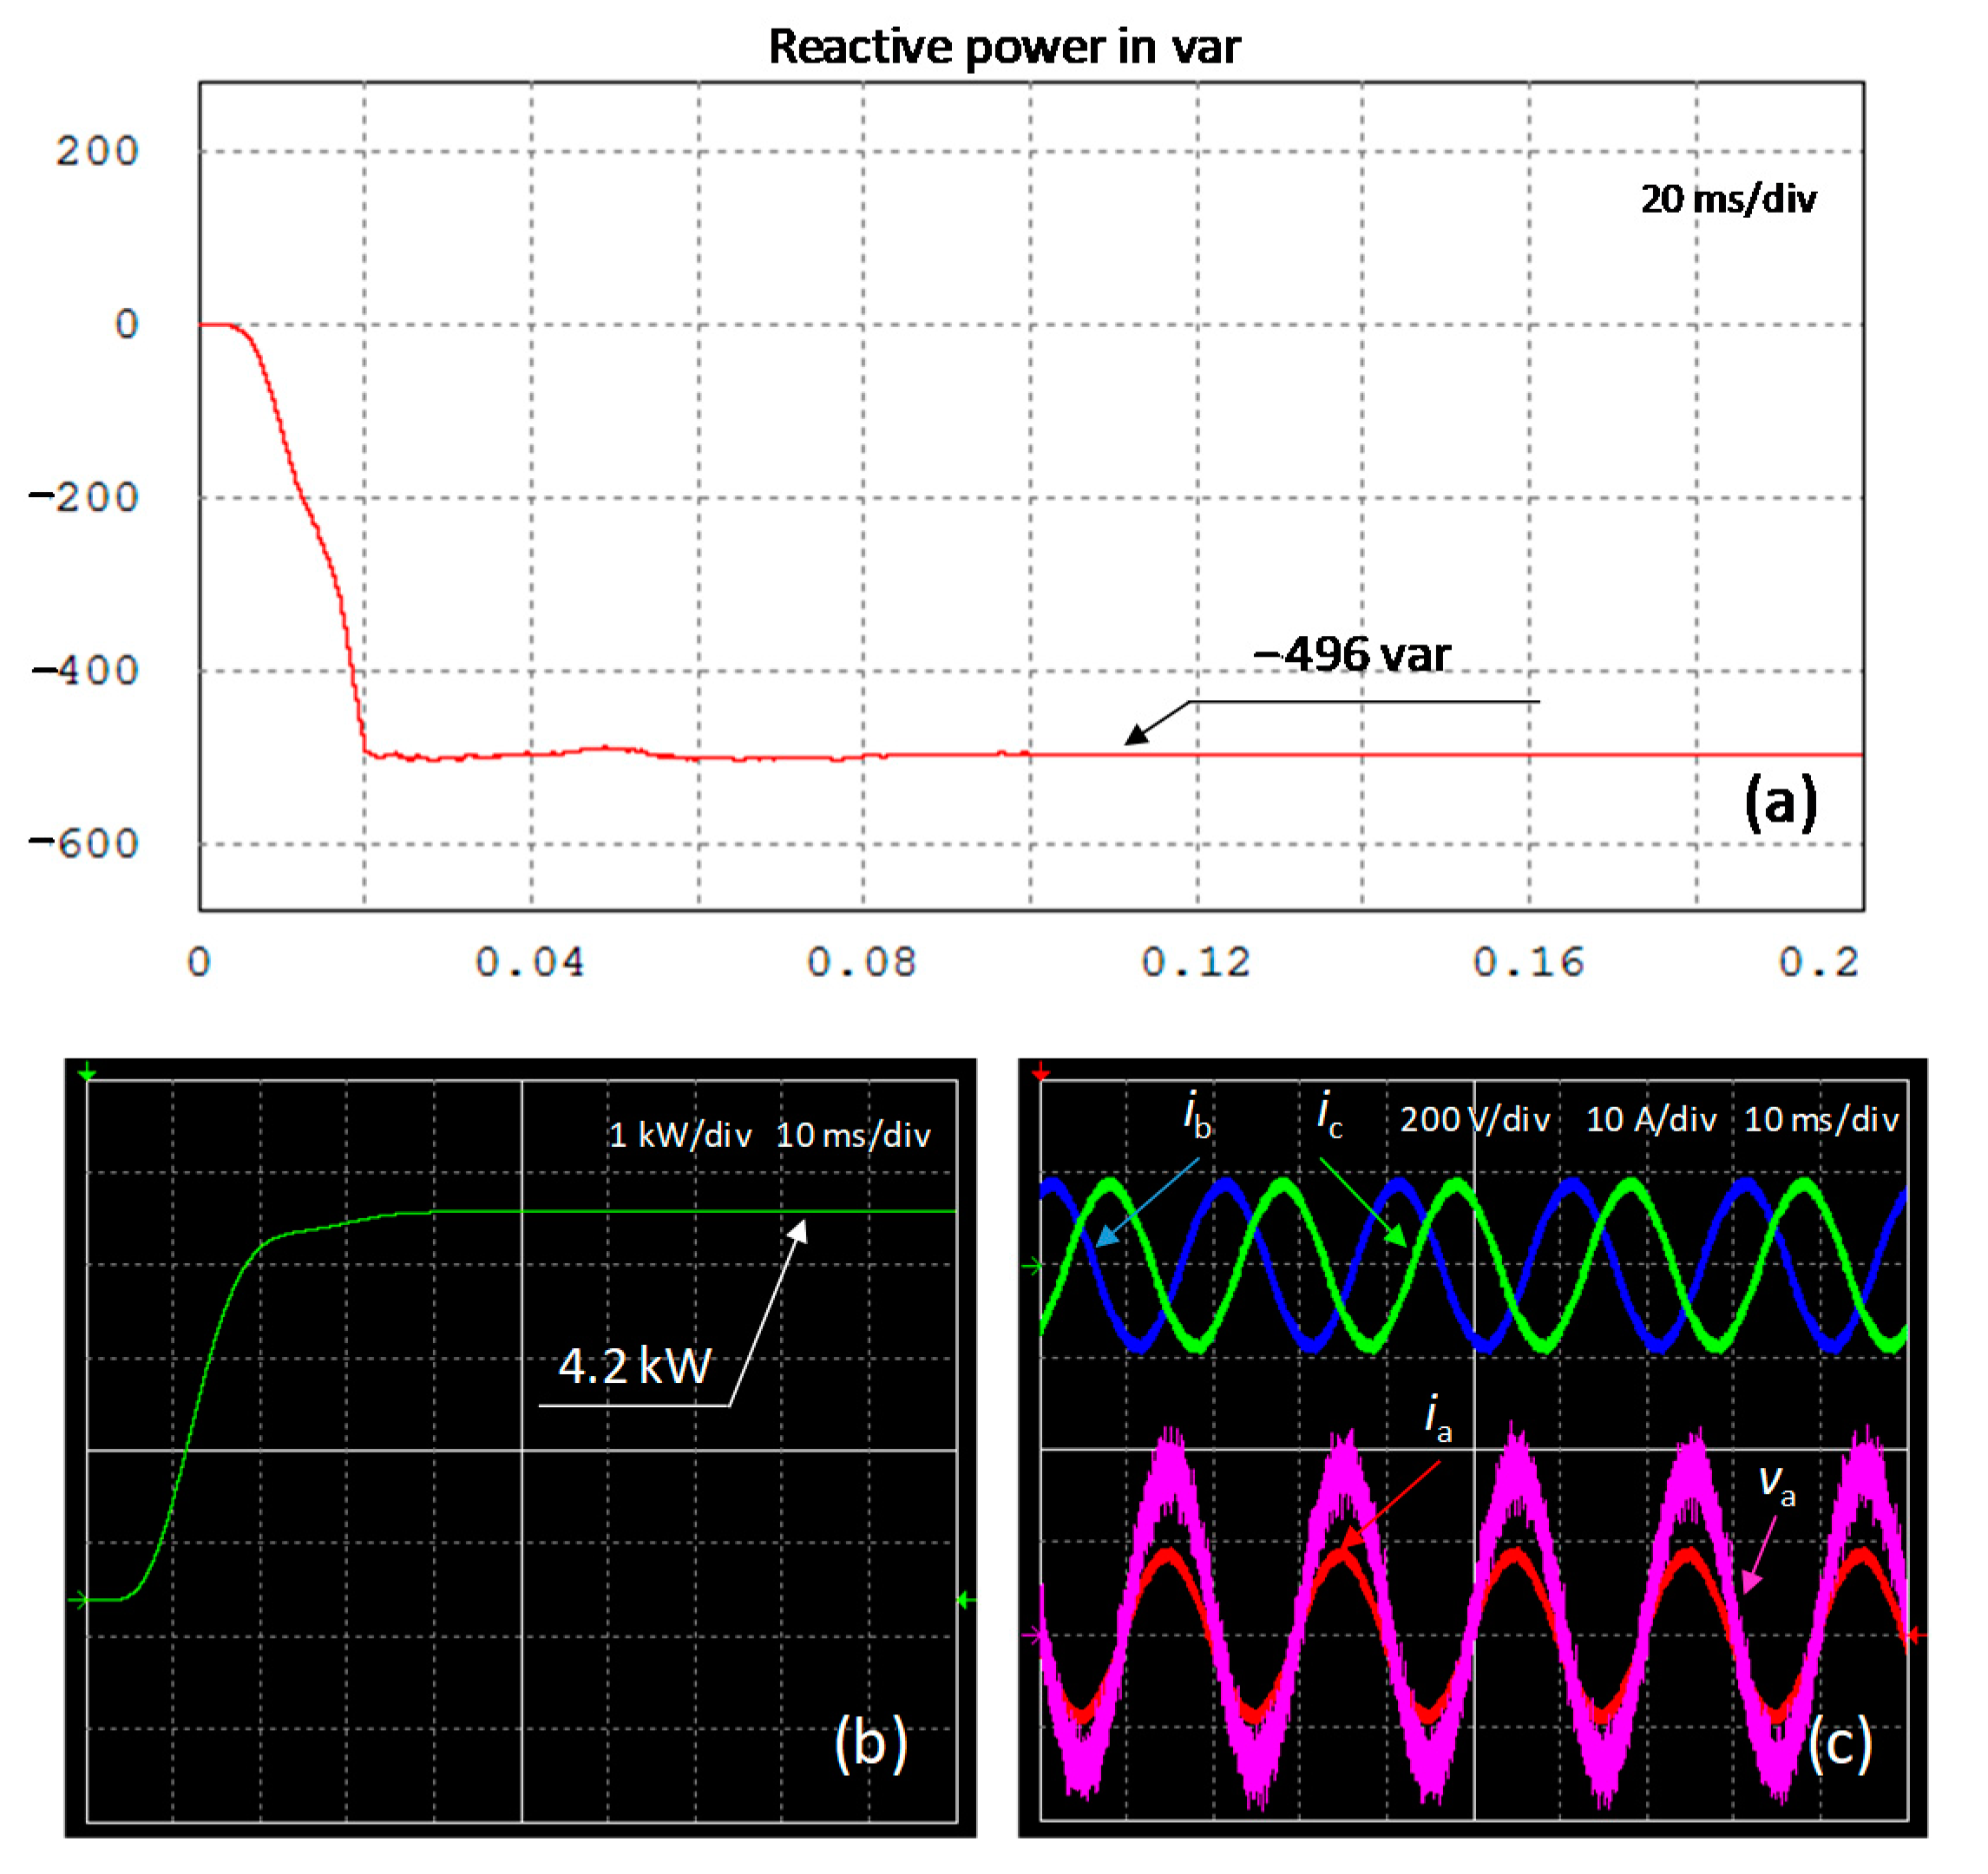
Task: Click the −496 var annotation label
Action: point(1351,655)
